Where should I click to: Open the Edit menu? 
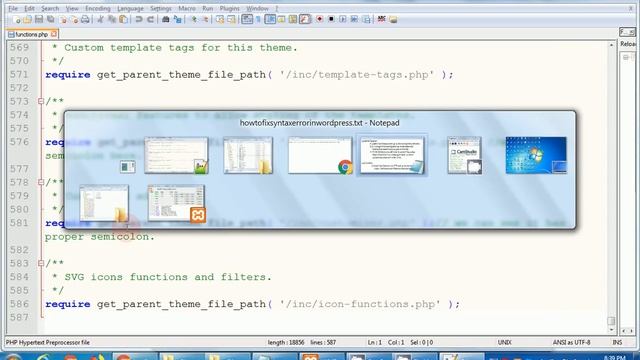tap(29, 8)
